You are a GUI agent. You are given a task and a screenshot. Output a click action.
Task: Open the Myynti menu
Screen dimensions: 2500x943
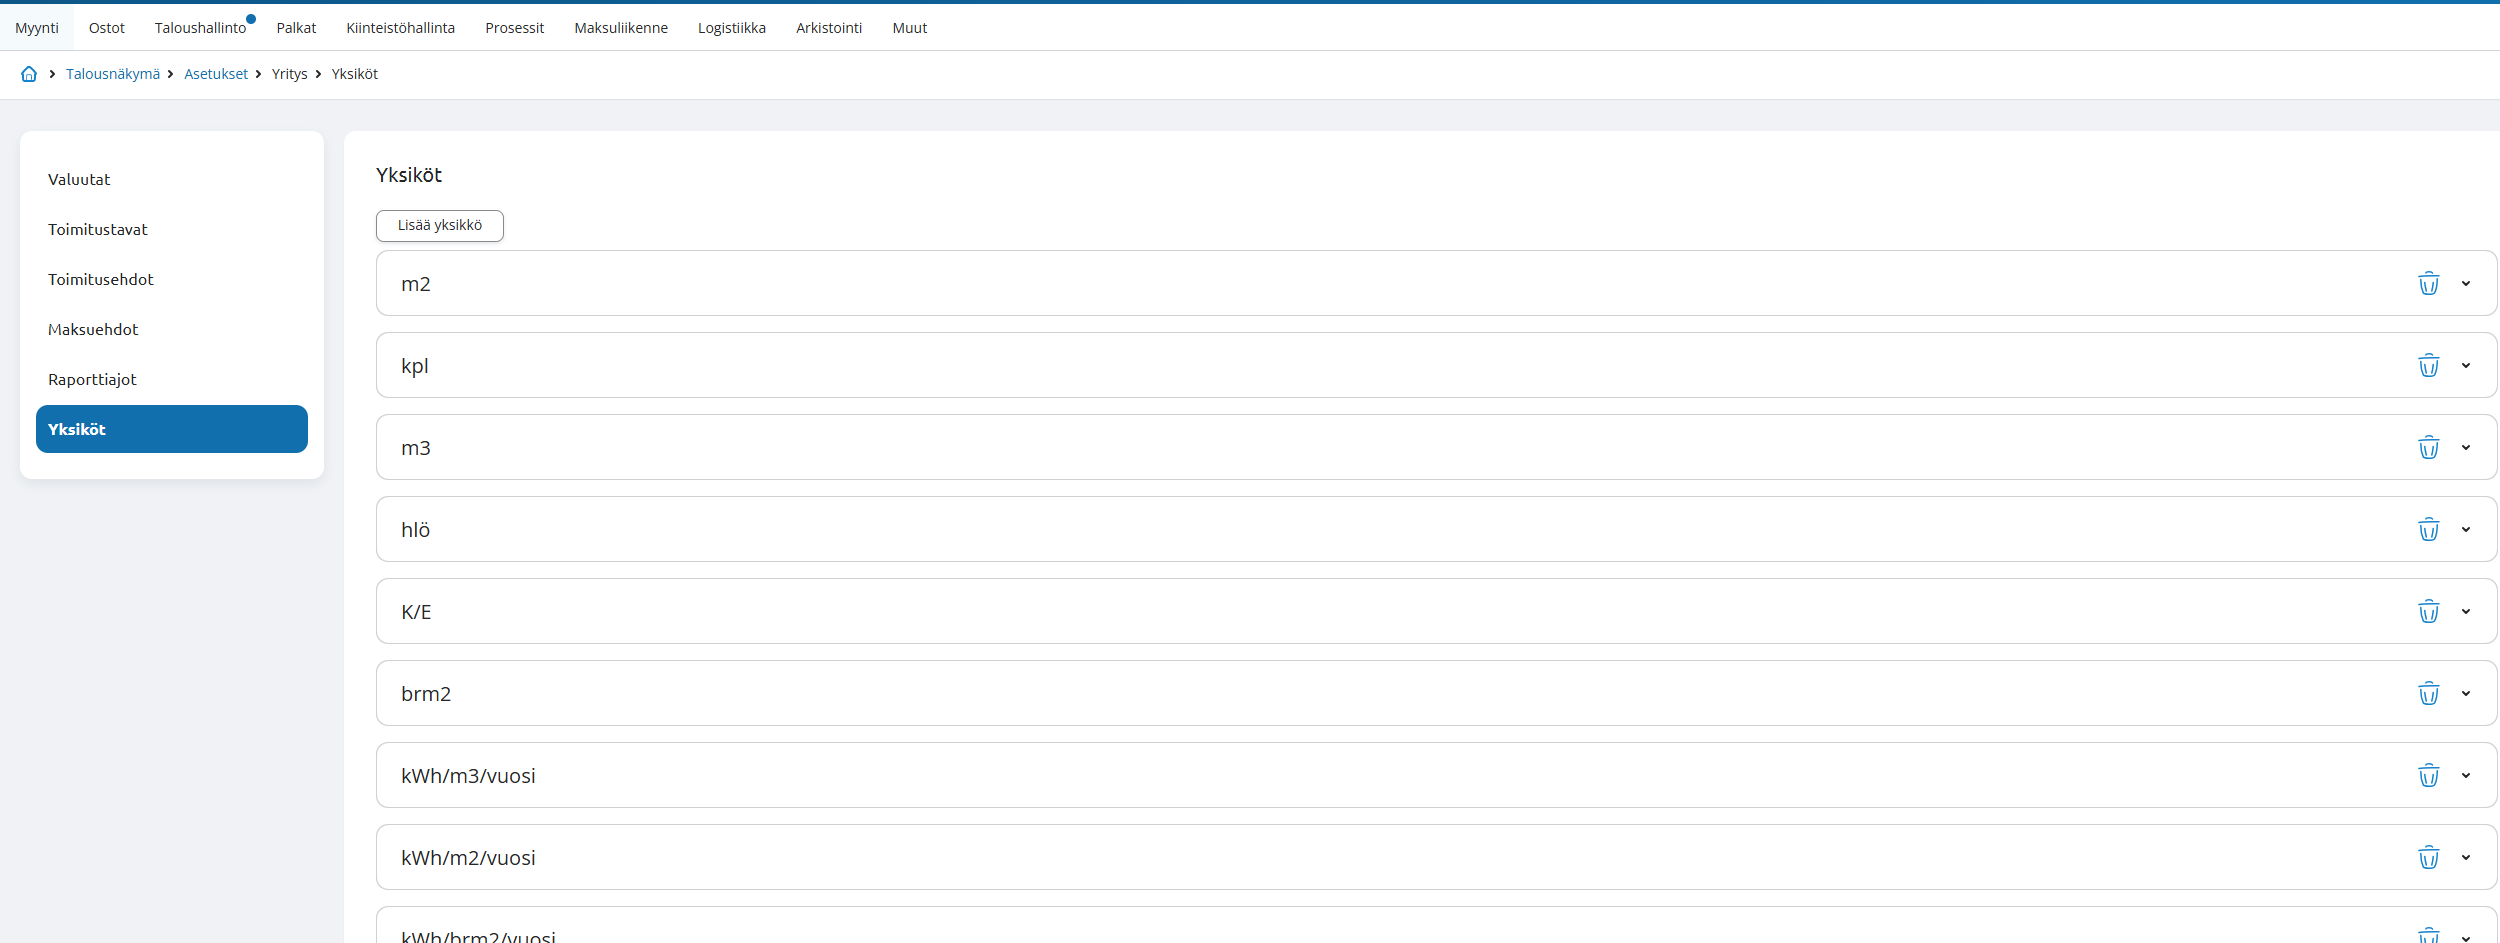37,28
